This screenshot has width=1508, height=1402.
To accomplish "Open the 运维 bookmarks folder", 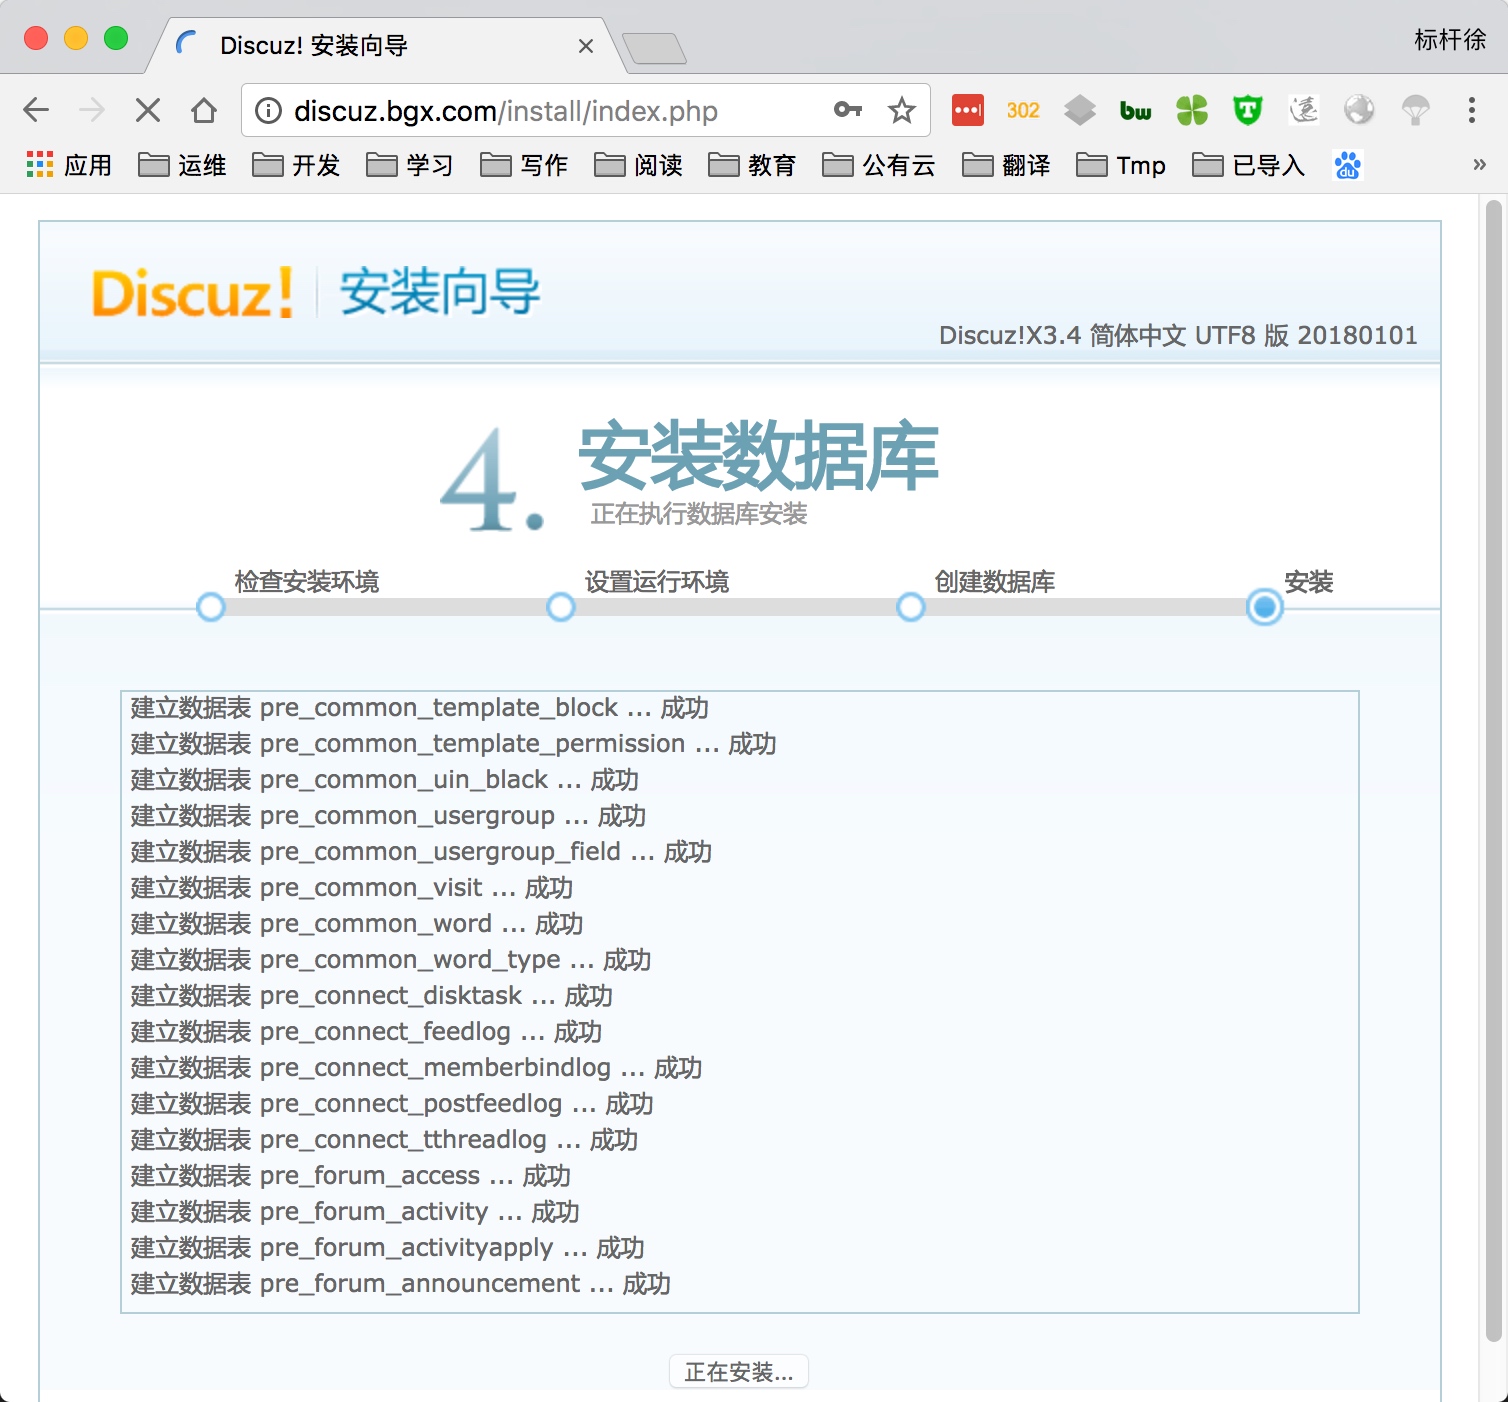I will (x=182, y=165).
